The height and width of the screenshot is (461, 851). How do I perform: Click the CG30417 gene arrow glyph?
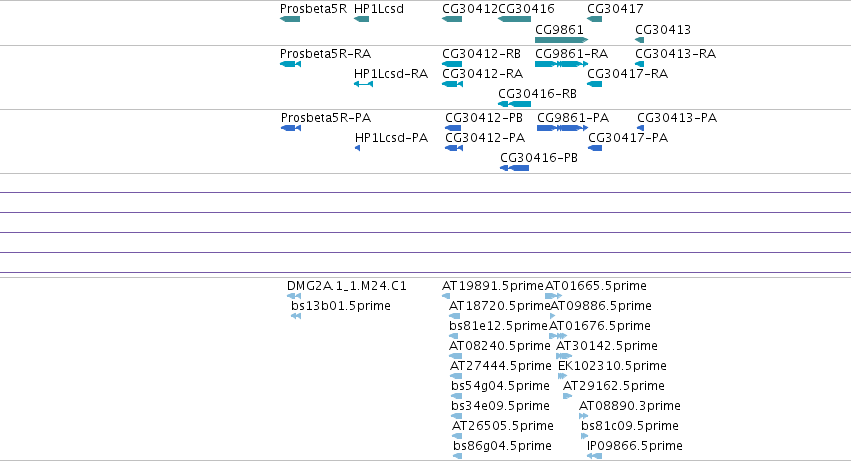[x=595, y=20]
